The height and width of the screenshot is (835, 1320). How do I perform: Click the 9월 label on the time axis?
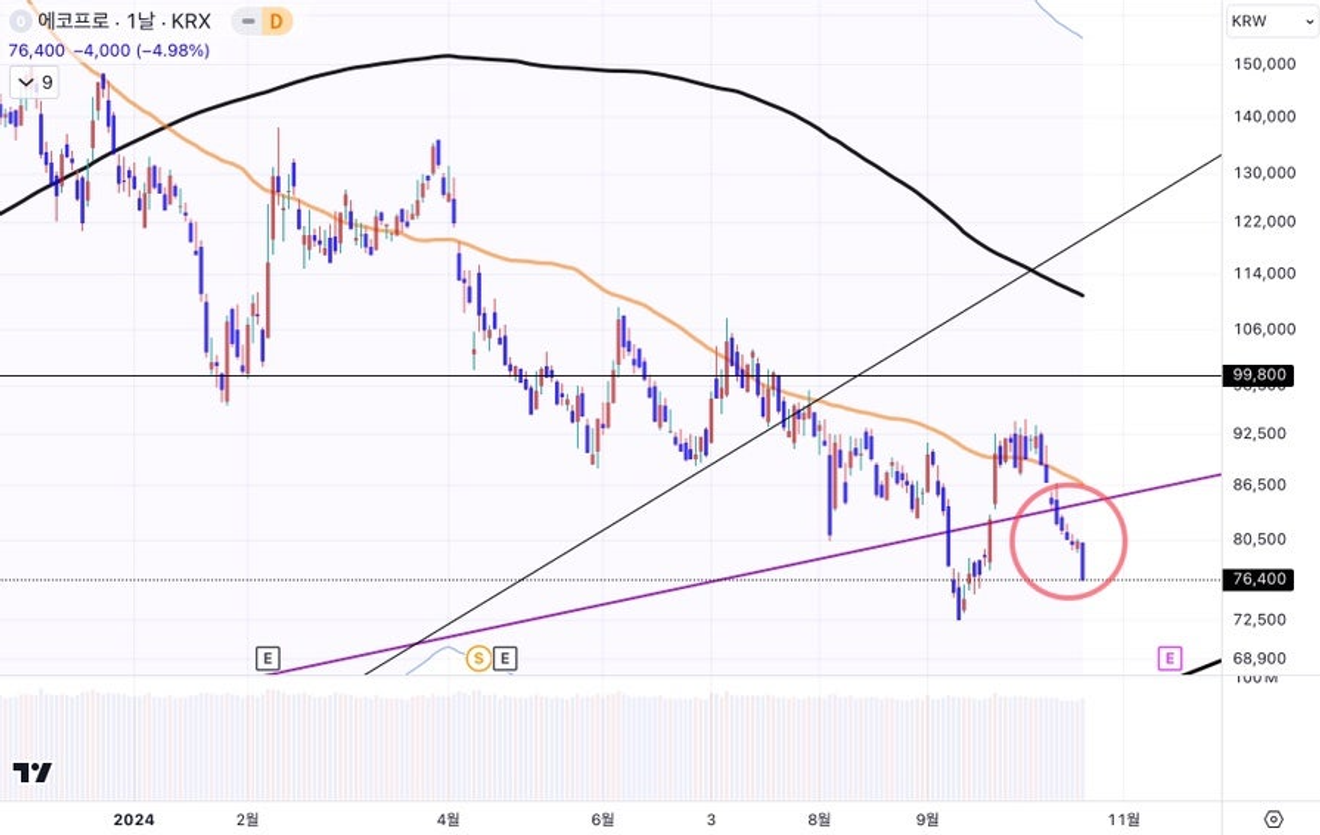[x=928, y=819]
